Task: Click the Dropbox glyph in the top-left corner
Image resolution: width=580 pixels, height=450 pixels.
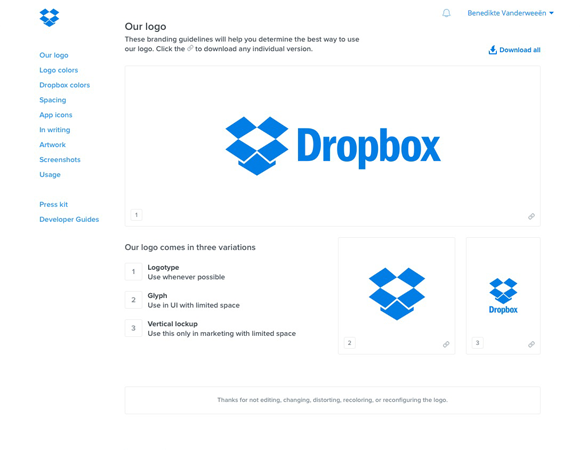Action: (49, 17)
